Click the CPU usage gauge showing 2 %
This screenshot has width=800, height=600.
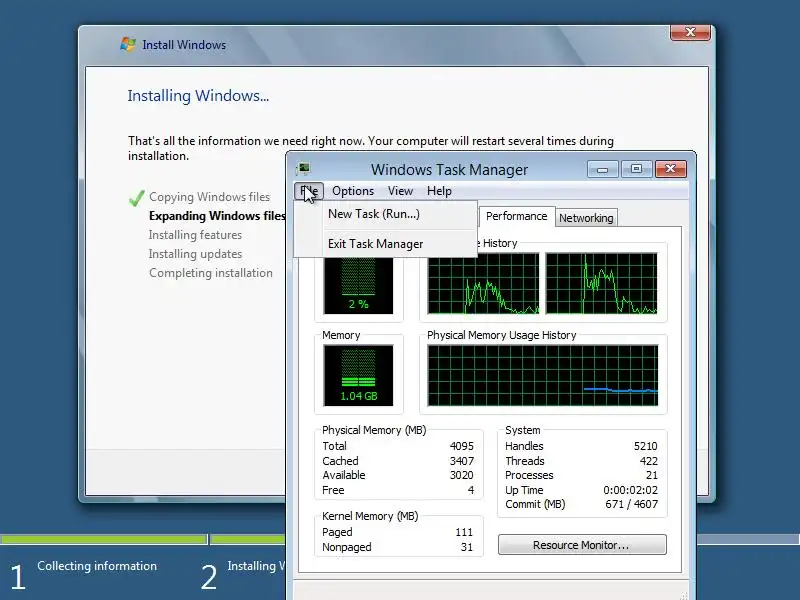coord(358,286)
